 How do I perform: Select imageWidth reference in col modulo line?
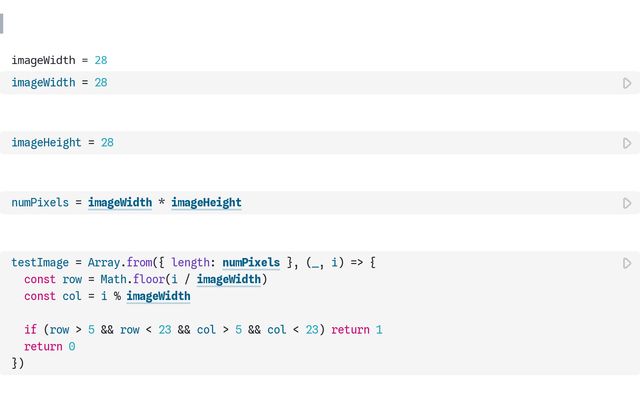tap(158, 297)
